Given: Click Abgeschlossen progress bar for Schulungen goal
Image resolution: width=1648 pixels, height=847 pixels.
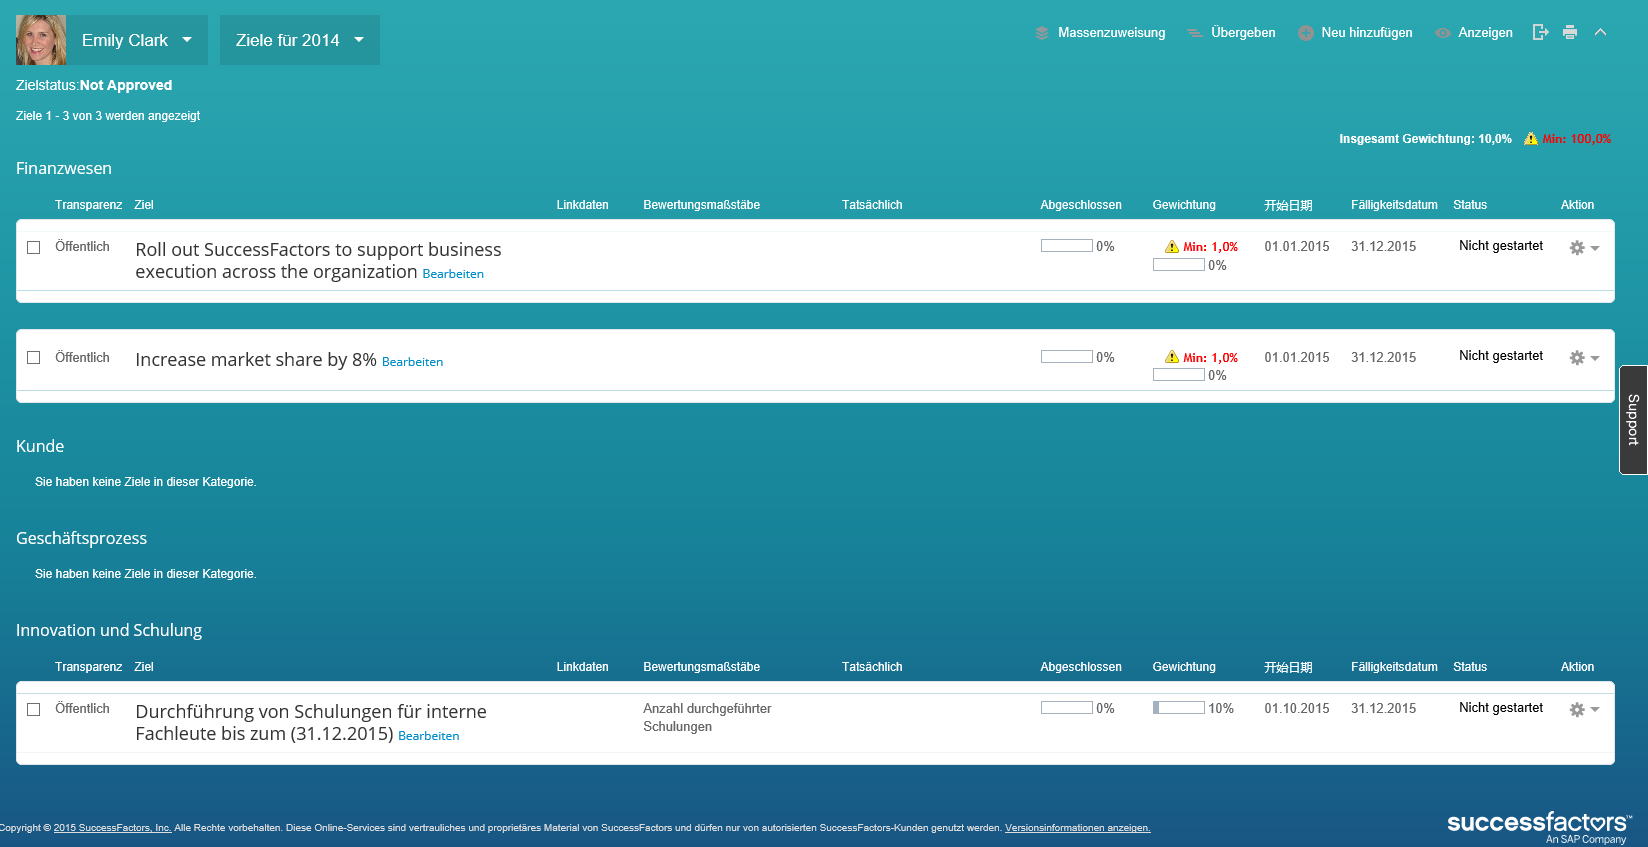Looking at the screenshot, I should 1066,708.
